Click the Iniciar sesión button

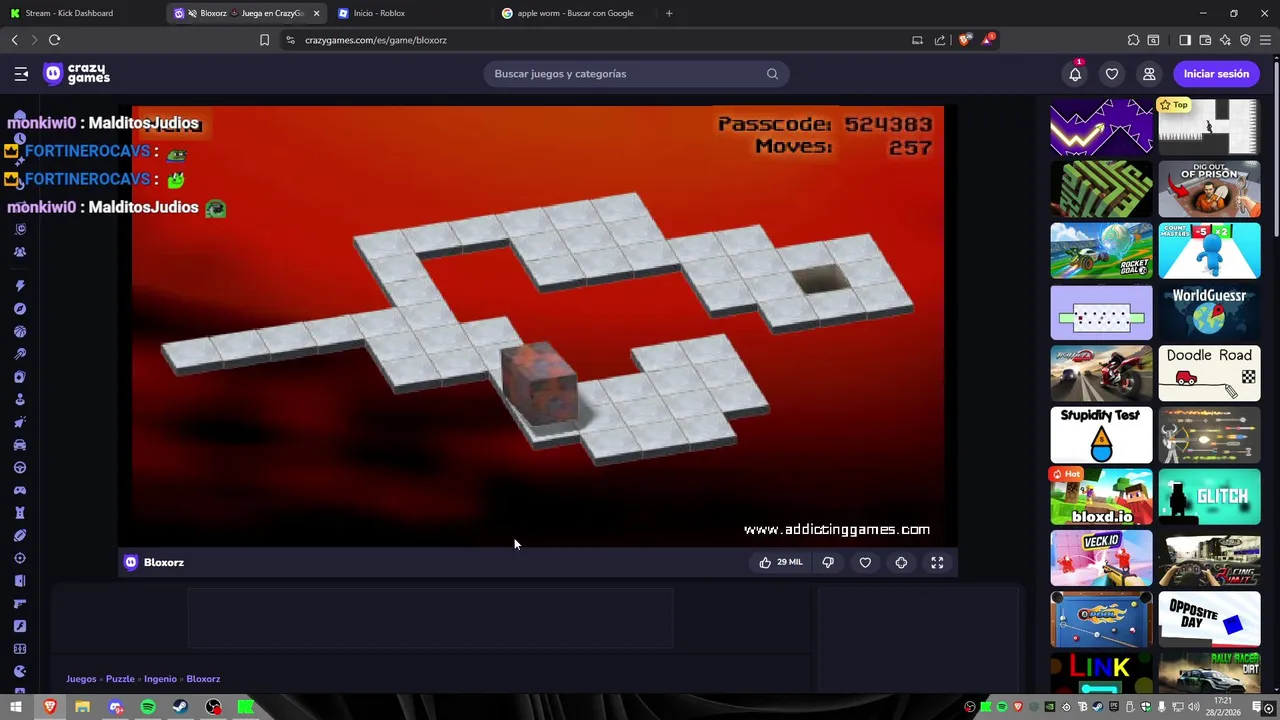(x=1216, y=74)
